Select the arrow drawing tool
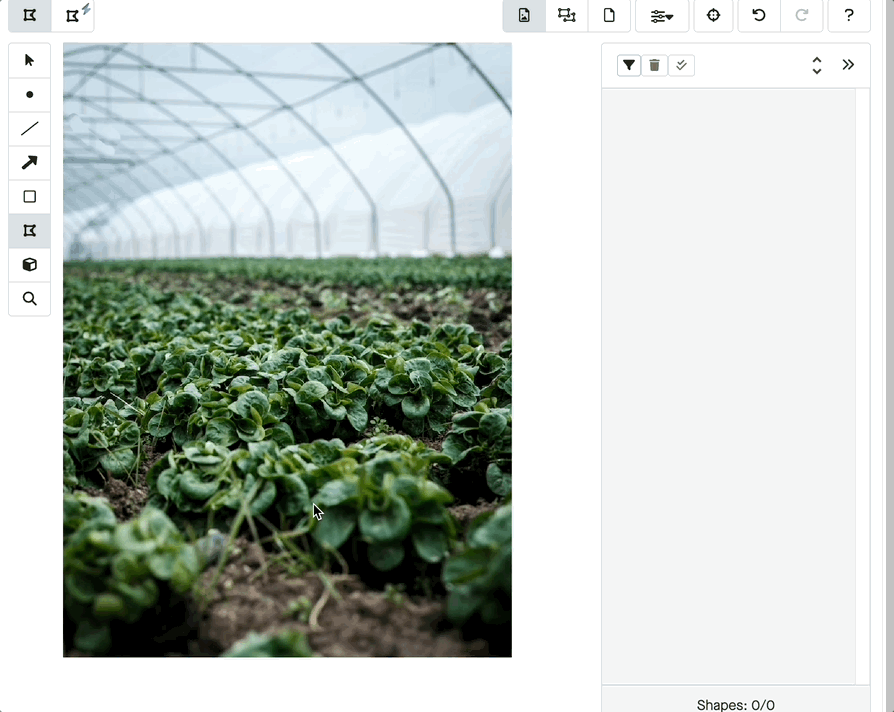This screenshot has width=894, height=712. [x=30, y=163]
